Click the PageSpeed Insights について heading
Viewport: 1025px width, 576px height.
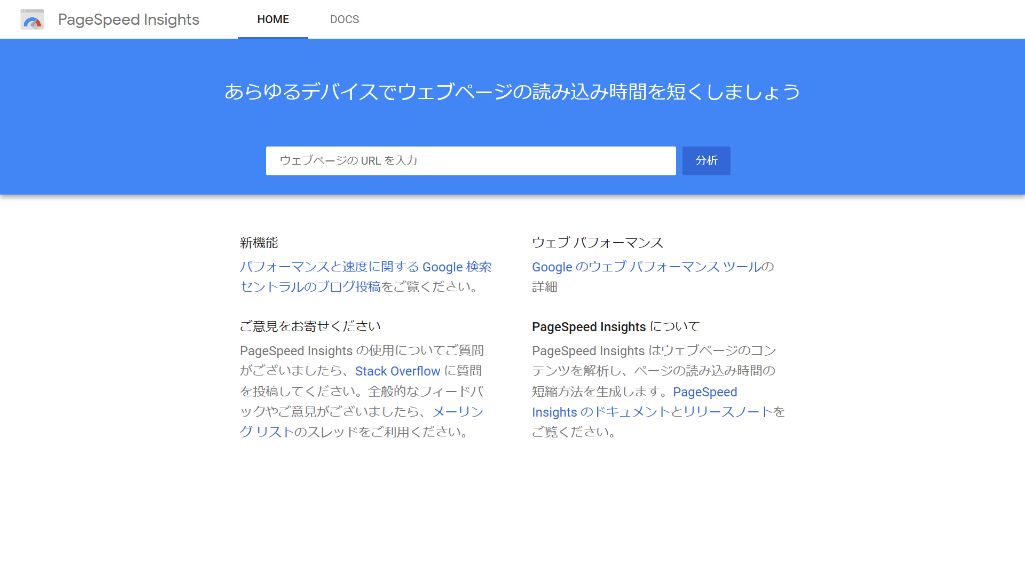(x=615, y=326)
